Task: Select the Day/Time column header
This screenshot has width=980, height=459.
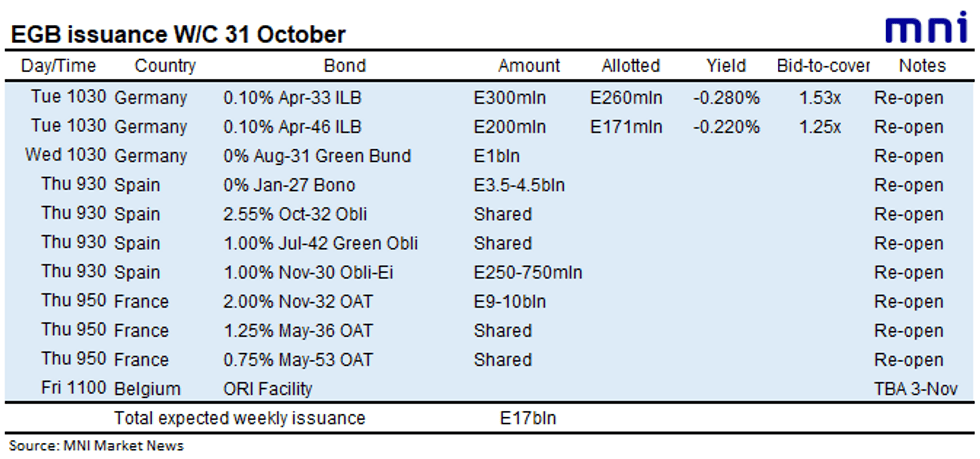Action: point(59,66)
